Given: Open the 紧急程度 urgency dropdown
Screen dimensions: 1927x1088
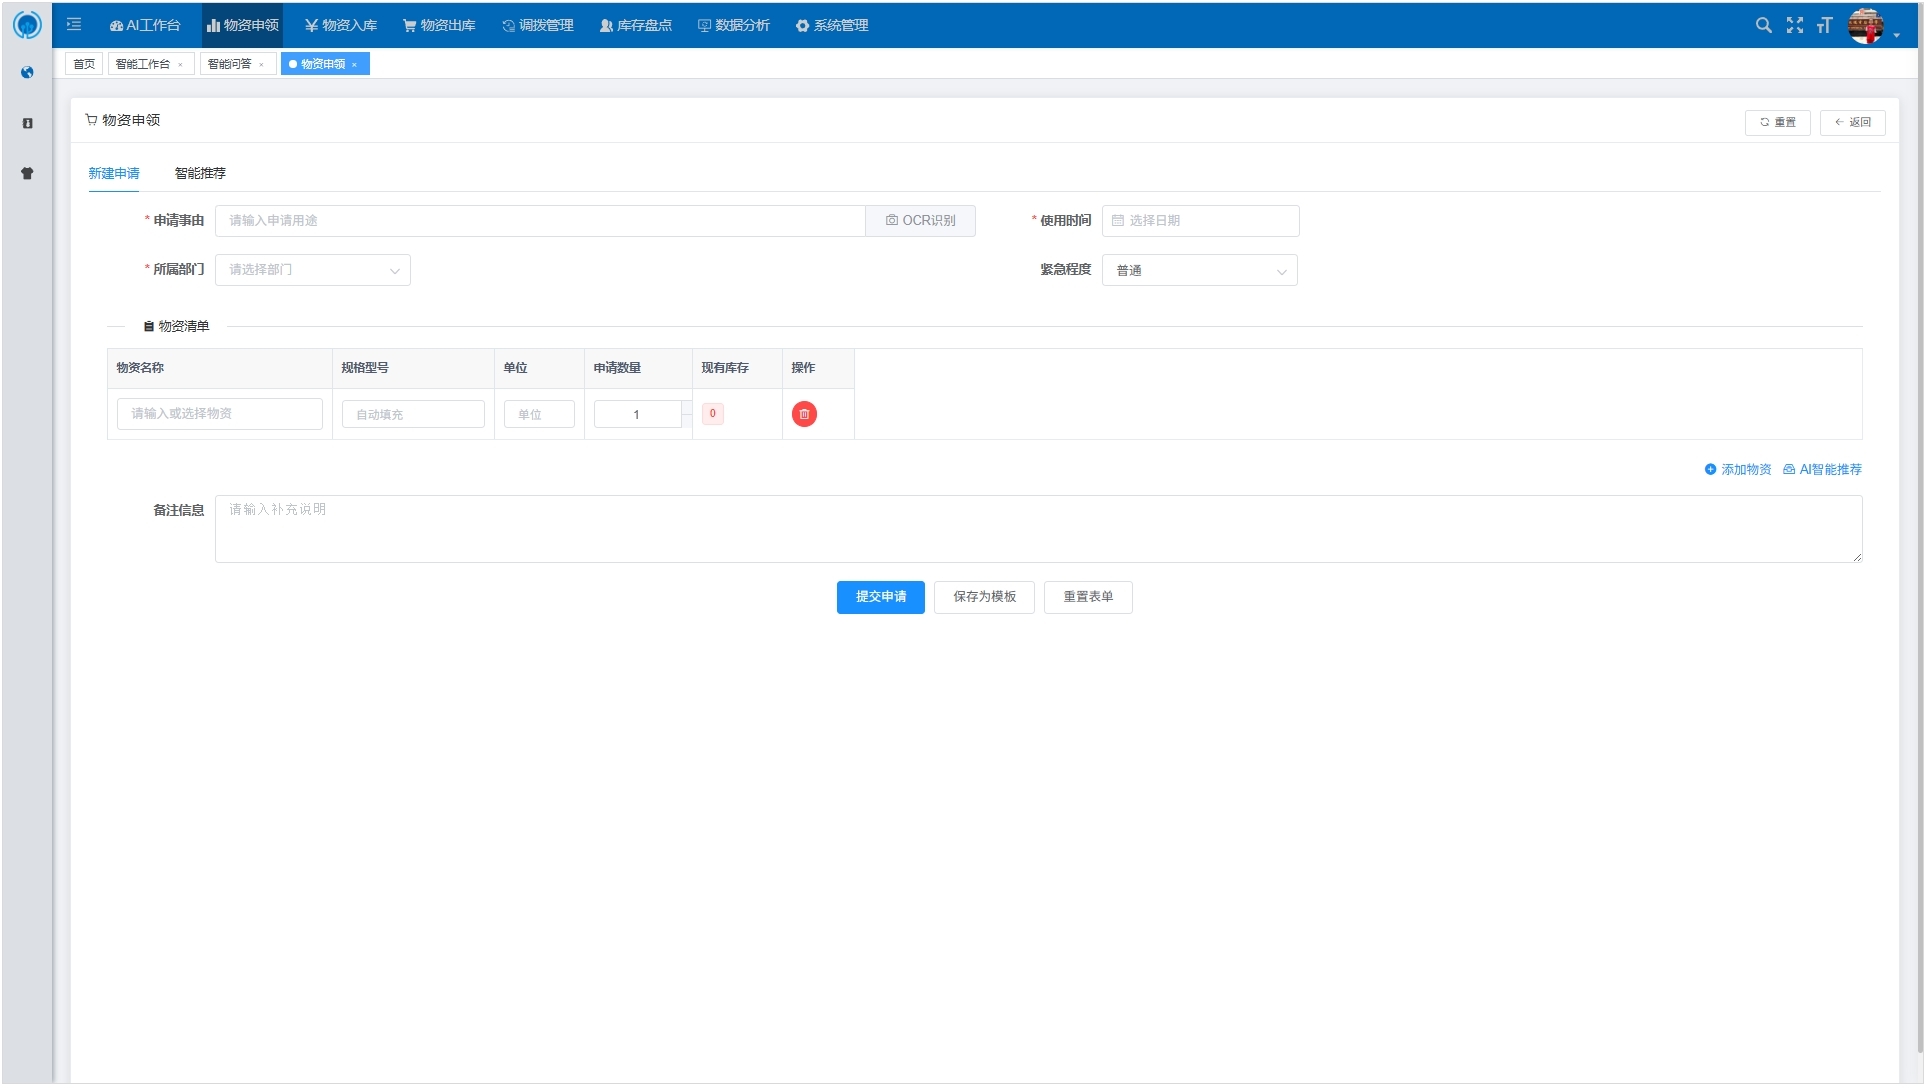Looking at the screenshot, I should (x=1199, y=270).
